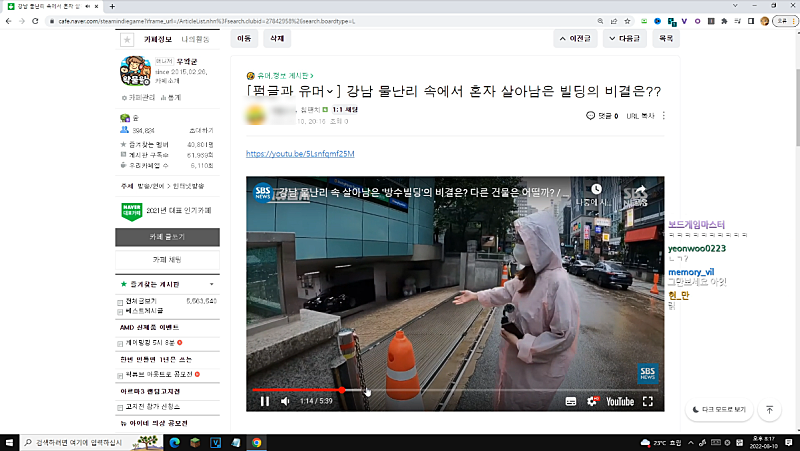Open the youtu.be video link

coord(300,154)
